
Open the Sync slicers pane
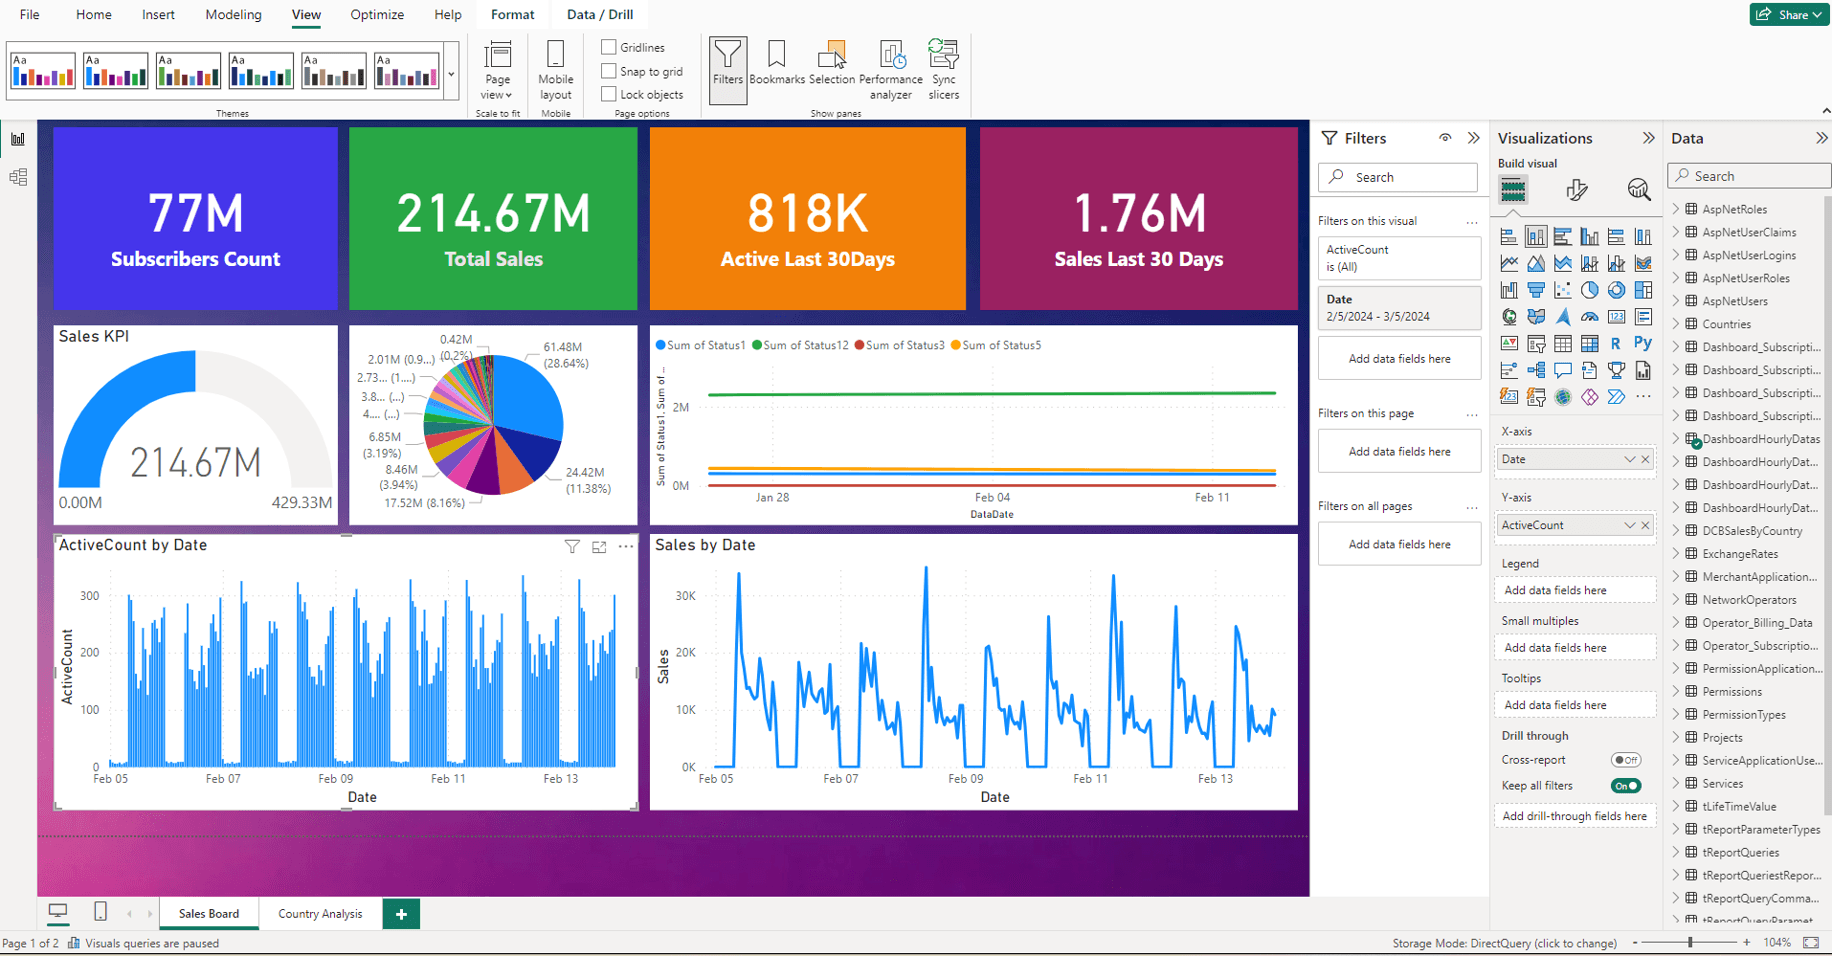coord(942,67)
